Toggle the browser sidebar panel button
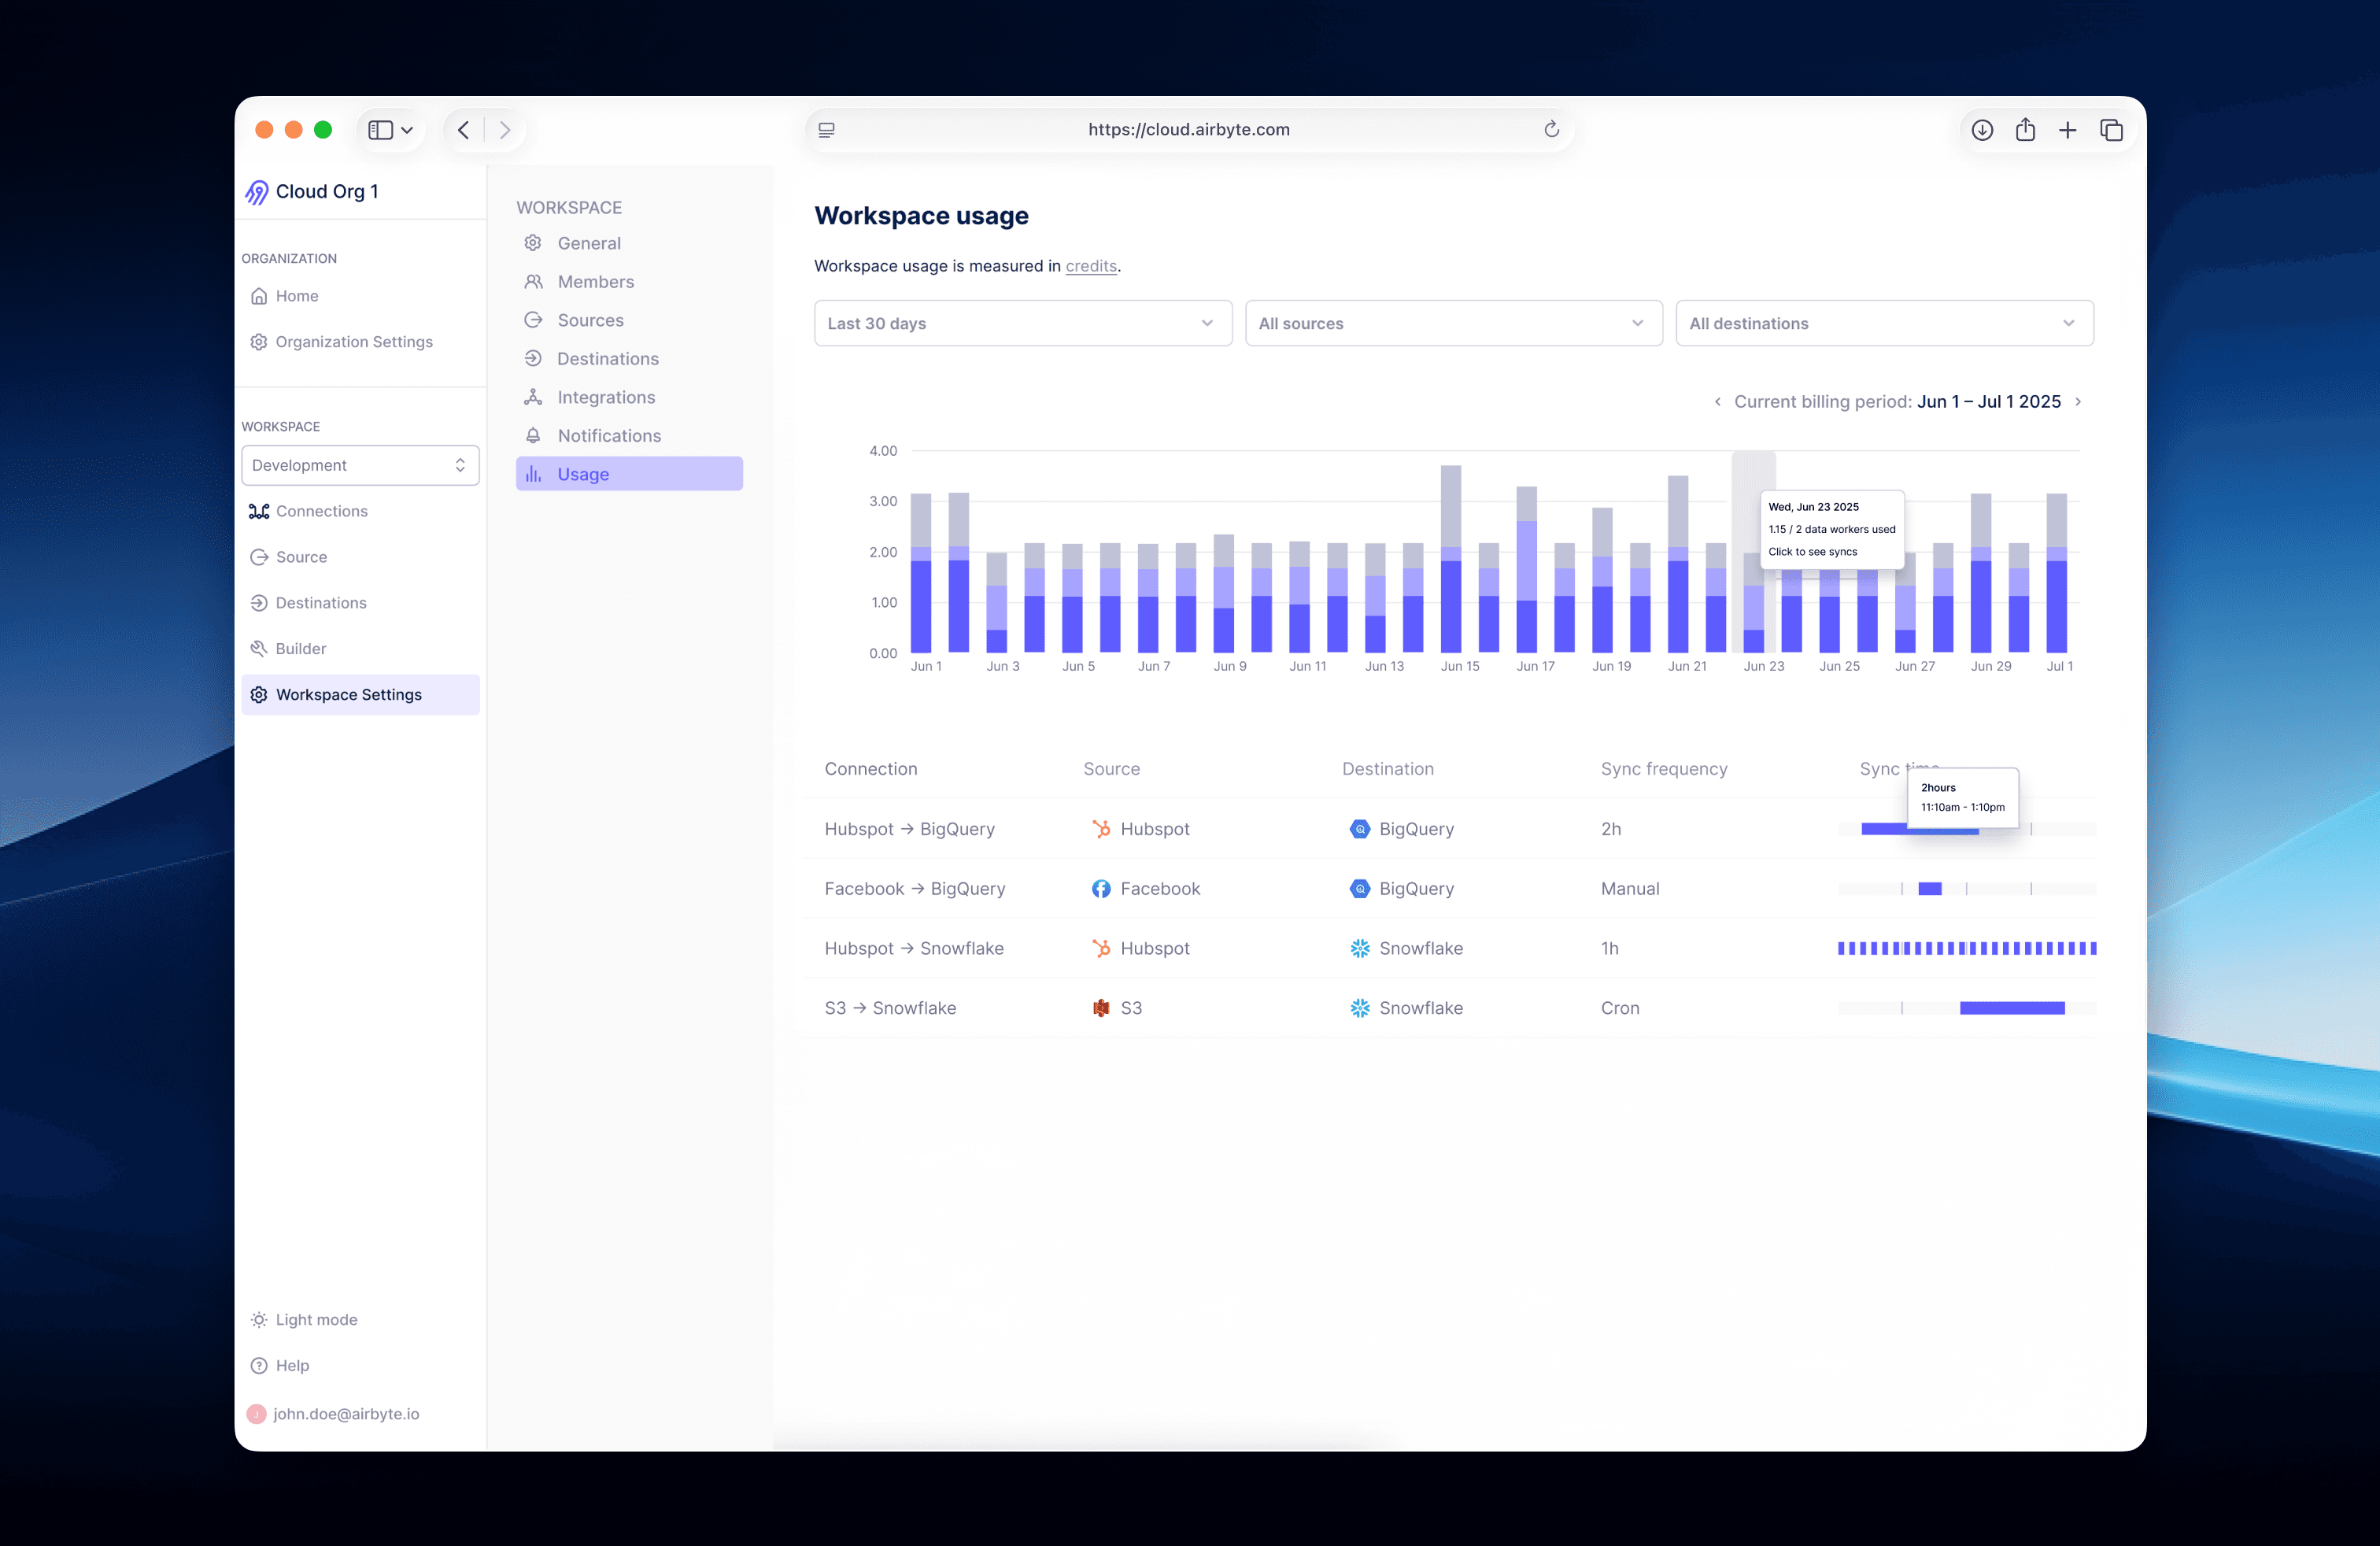The width and height of the screenshot is (2380, 1546). 381,130
